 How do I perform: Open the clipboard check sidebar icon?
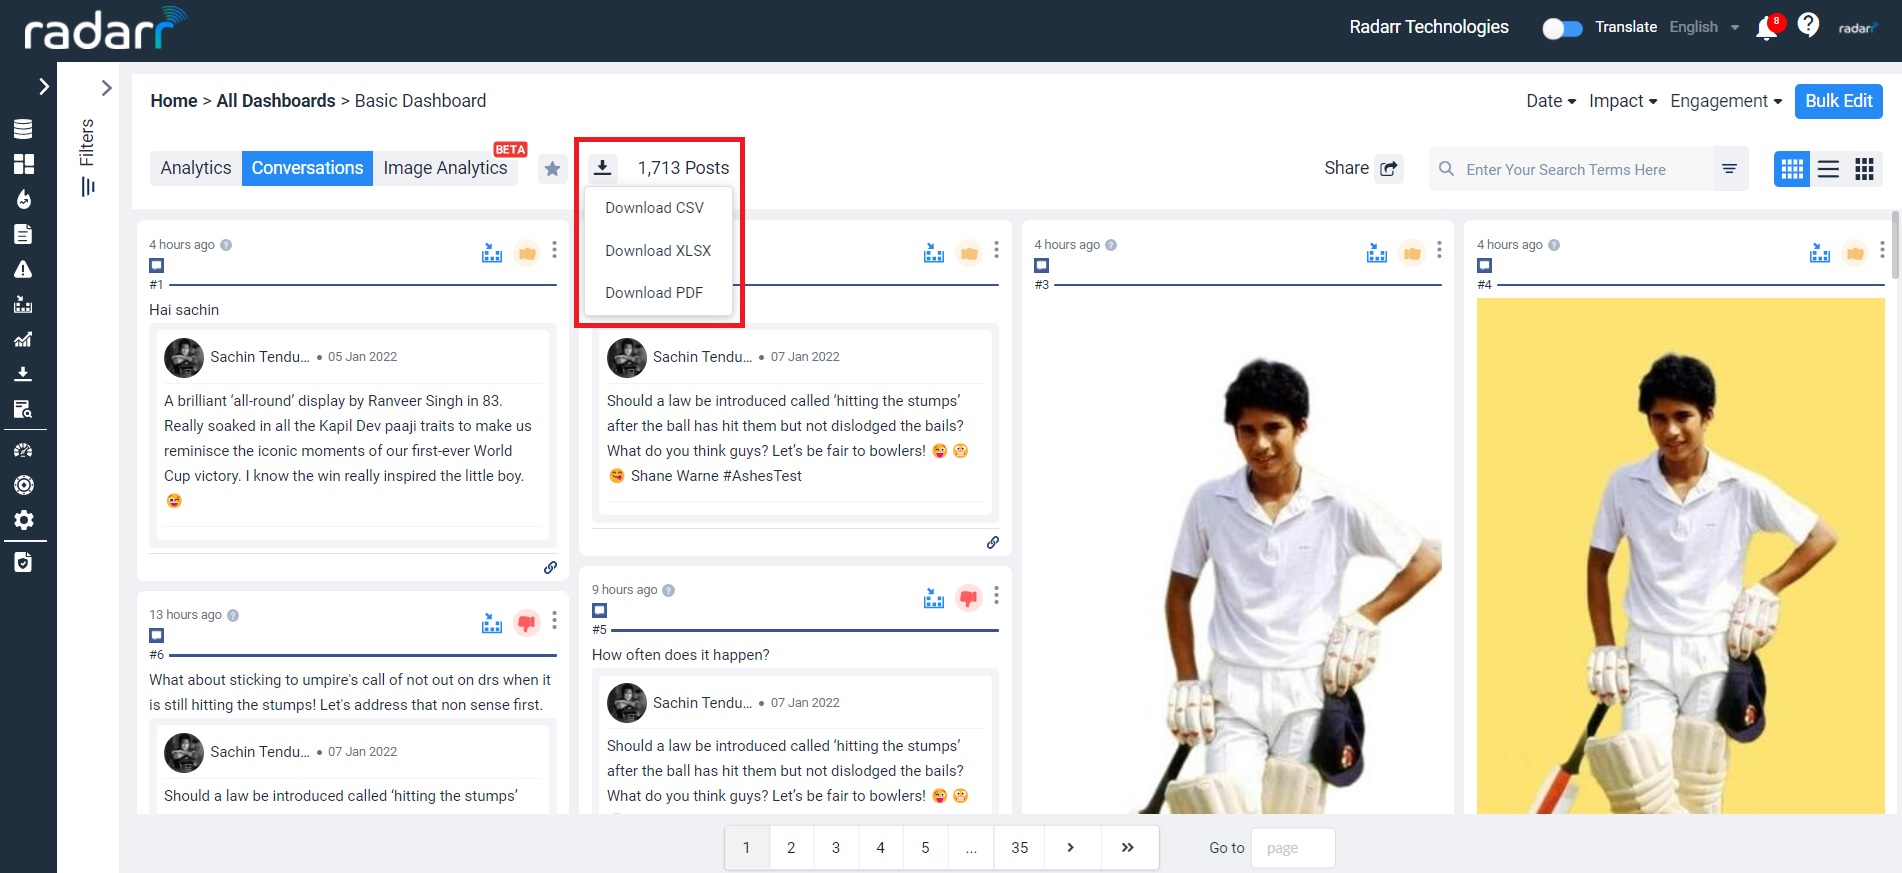point(23,563)
